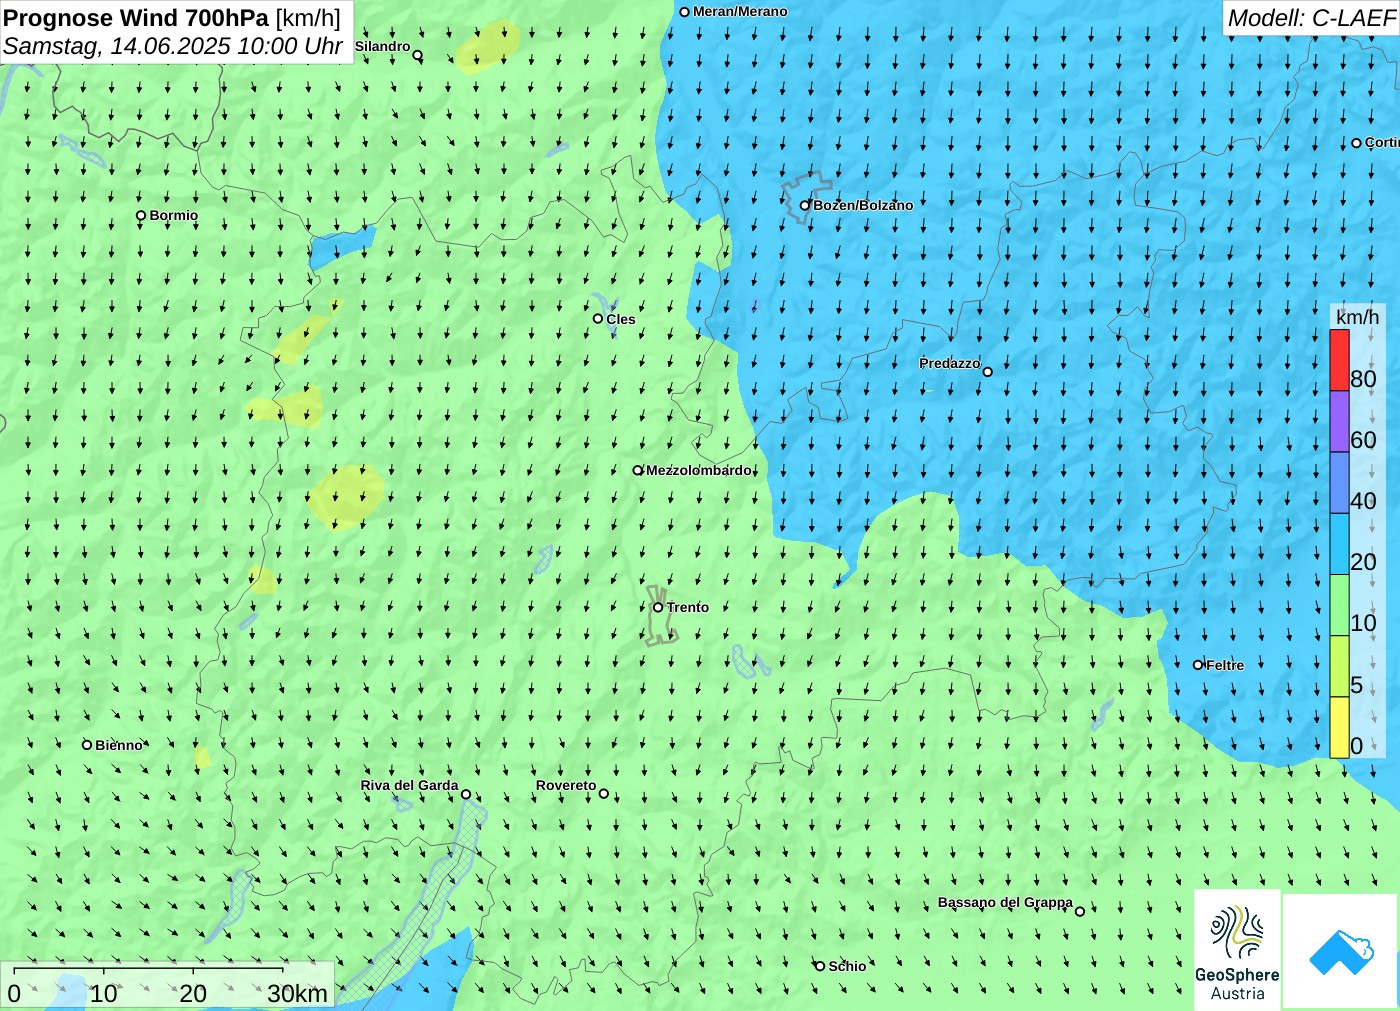
Task: Select the Schio city marker
Action: click(820, 966)
